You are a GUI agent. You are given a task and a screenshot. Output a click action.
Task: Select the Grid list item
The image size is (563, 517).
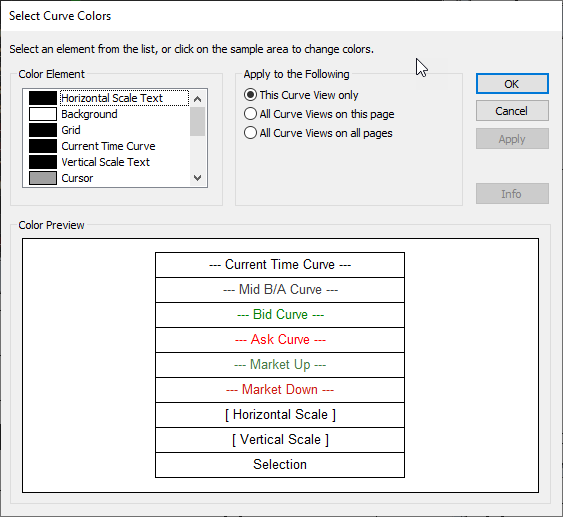pyautogui.click(x=71, y=130)
